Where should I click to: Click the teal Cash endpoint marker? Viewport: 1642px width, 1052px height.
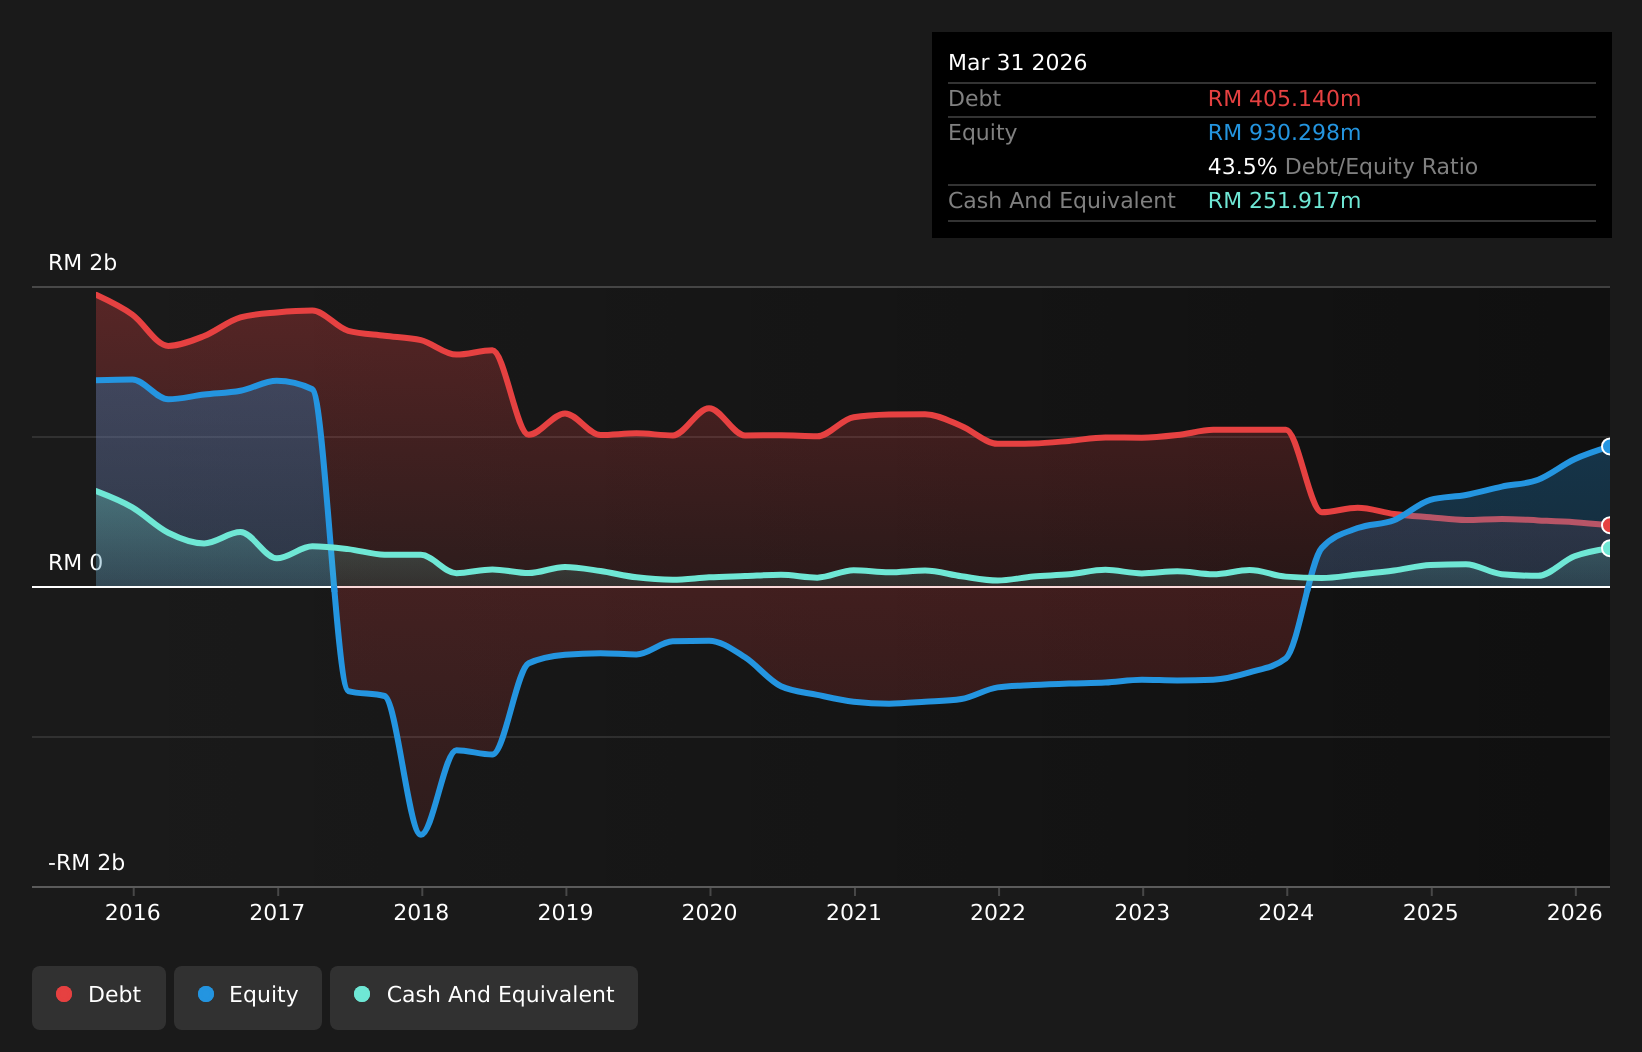tap(1608, 548)
